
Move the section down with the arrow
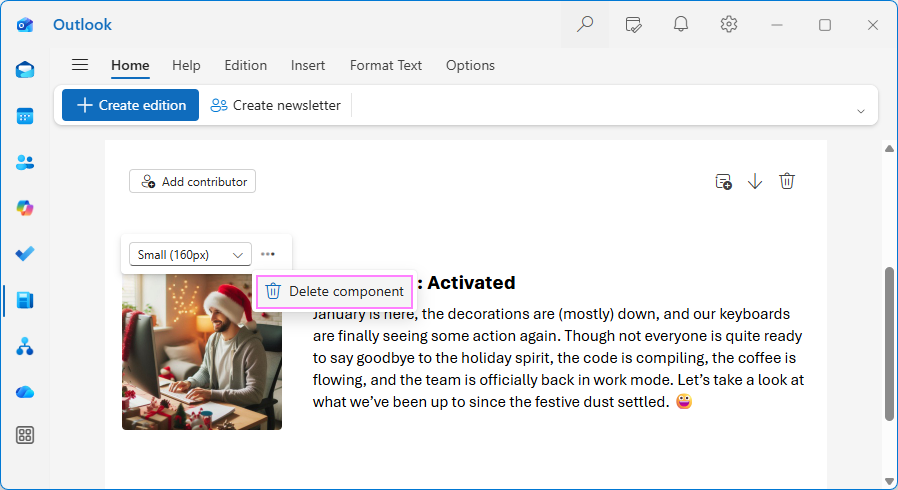pyautogui.click(x=755, y=181)
